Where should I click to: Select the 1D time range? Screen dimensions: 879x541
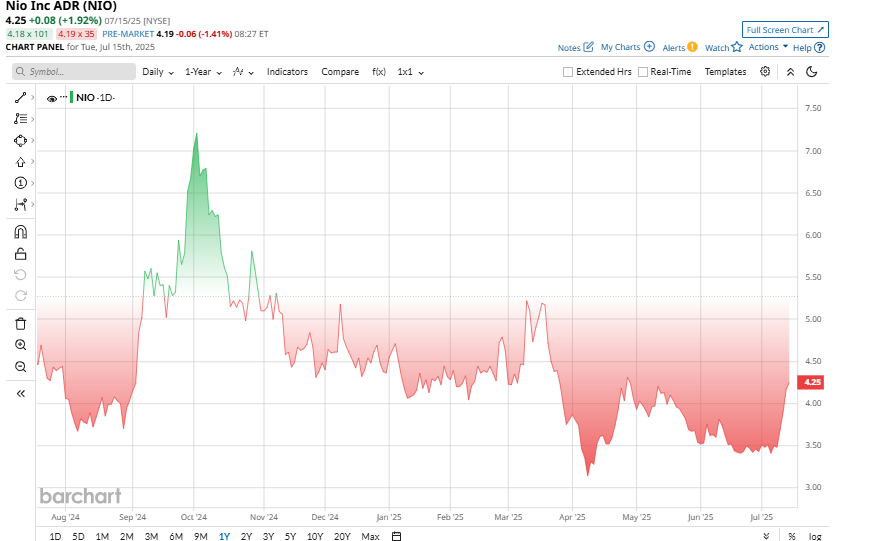pyautogui.click(x=55, y=537)
